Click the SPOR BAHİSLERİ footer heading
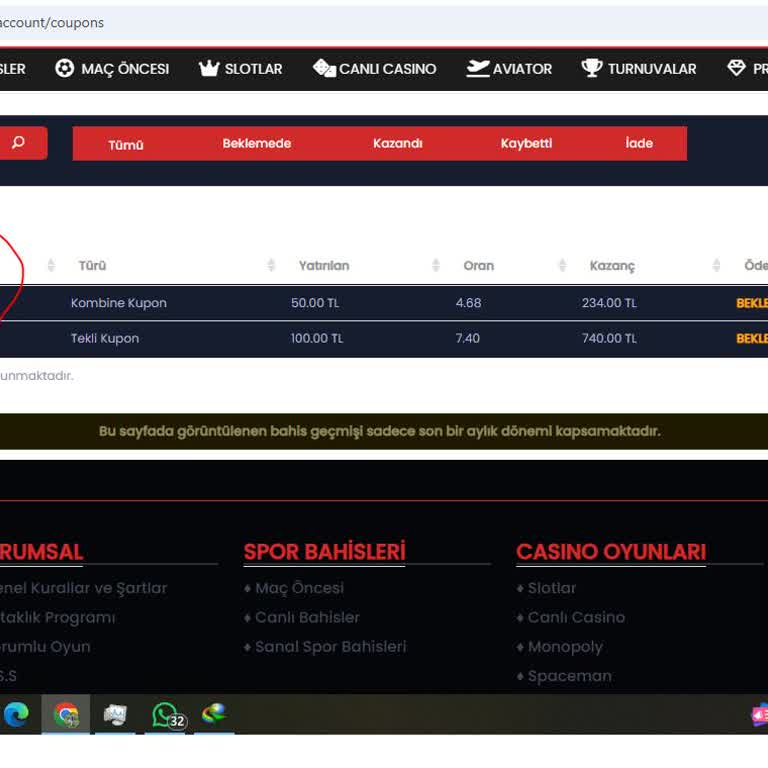768x768 pixels. pyautogui.click(x=324, y=552)
